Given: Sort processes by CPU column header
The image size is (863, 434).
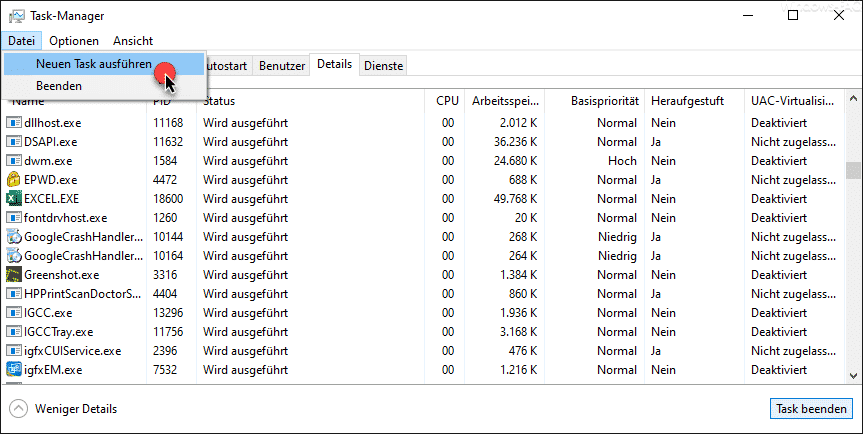Looking at the screenshot, I should click(447, 101).
